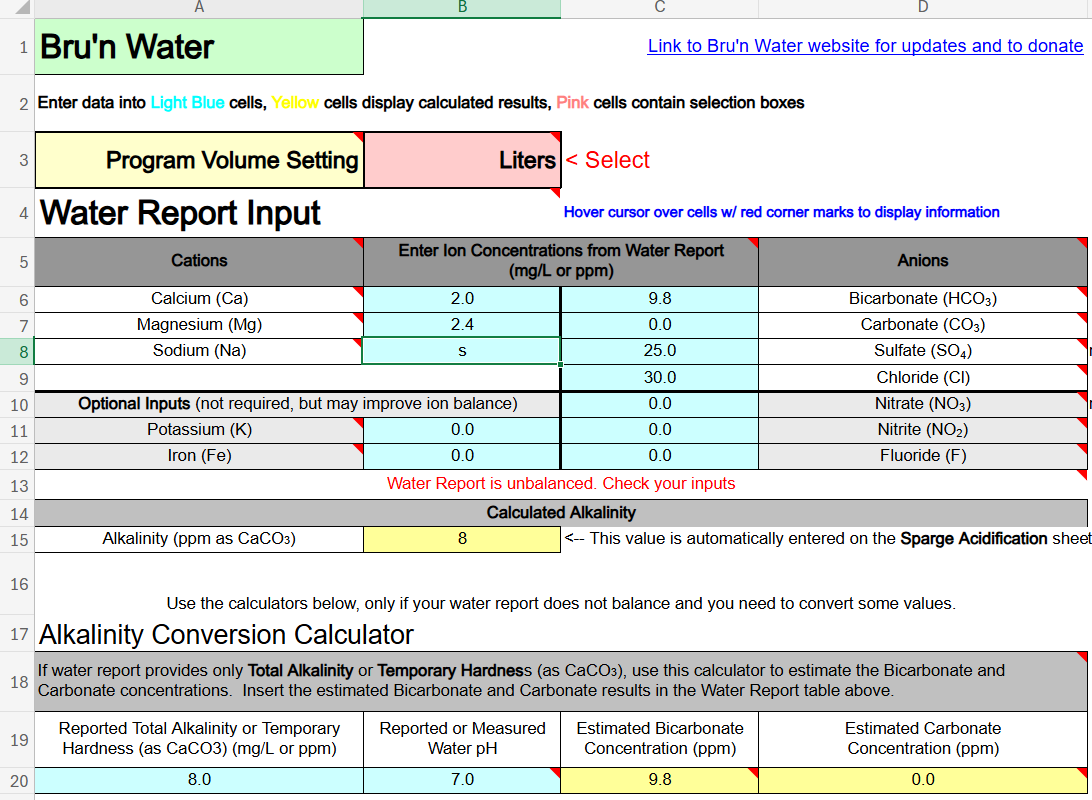The width and height of the screenshot is (1092, 800).
Task: Click the row 3 header
Action: coord(17,160)
